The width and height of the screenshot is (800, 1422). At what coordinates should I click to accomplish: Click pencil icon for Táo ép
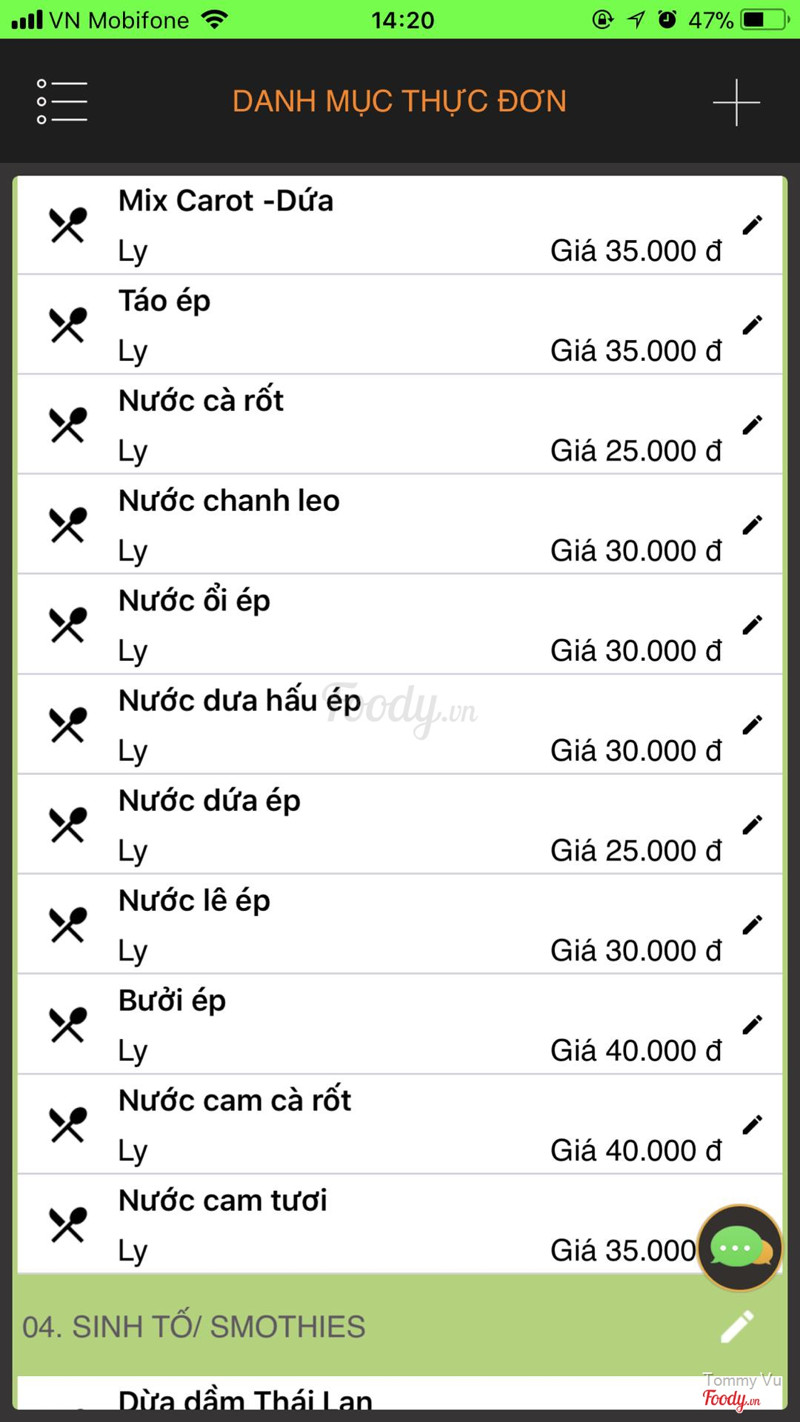[752, 325]
